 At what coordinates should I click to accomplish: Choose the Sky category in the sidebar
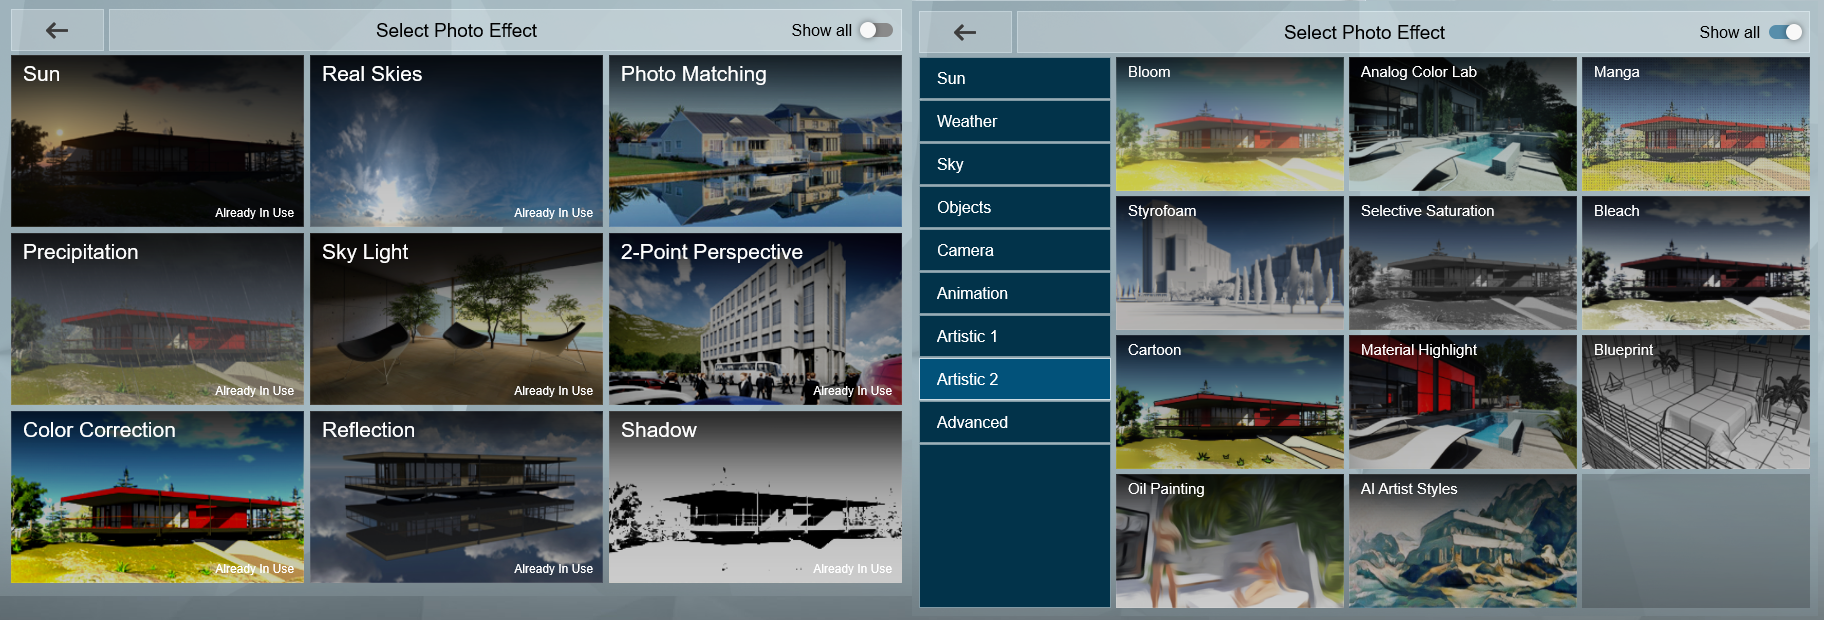tap(1014, 164)
